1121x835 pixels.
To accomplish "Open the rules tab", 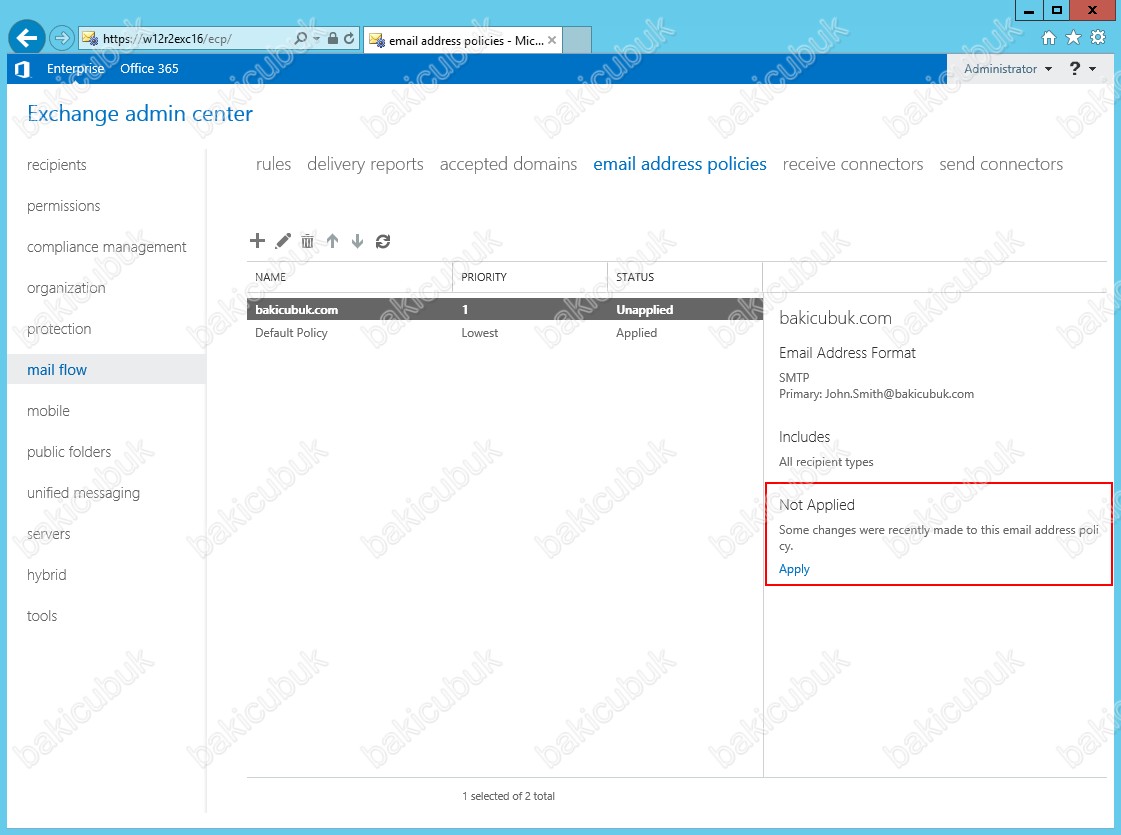I will coord(274,164).
